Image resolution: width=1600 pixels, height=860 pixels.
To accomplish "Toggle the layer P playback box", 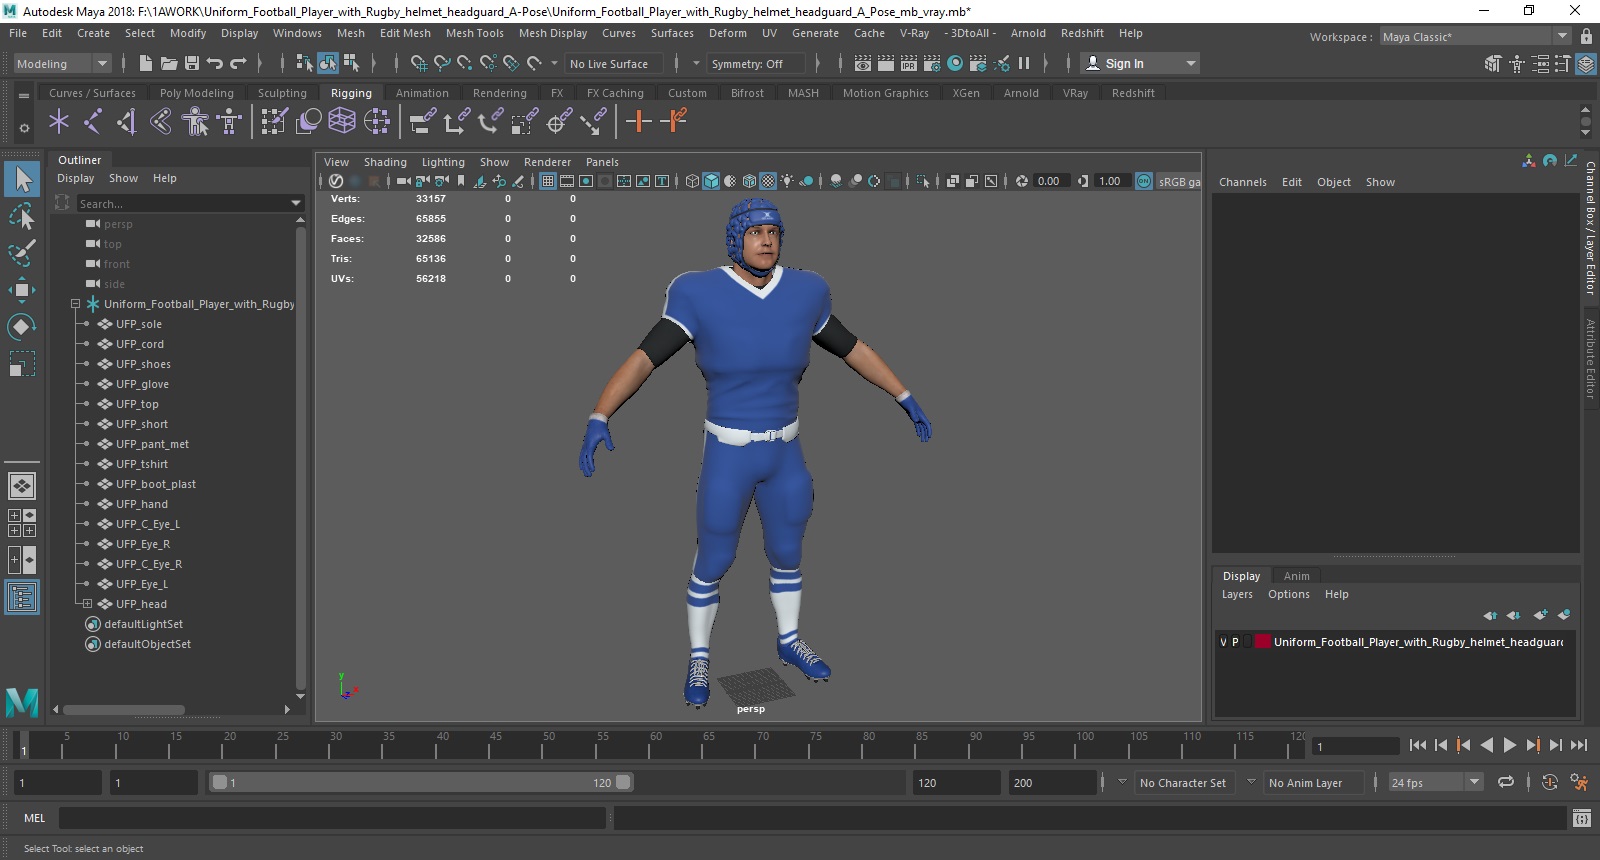I will click(x=1235, y=642).
